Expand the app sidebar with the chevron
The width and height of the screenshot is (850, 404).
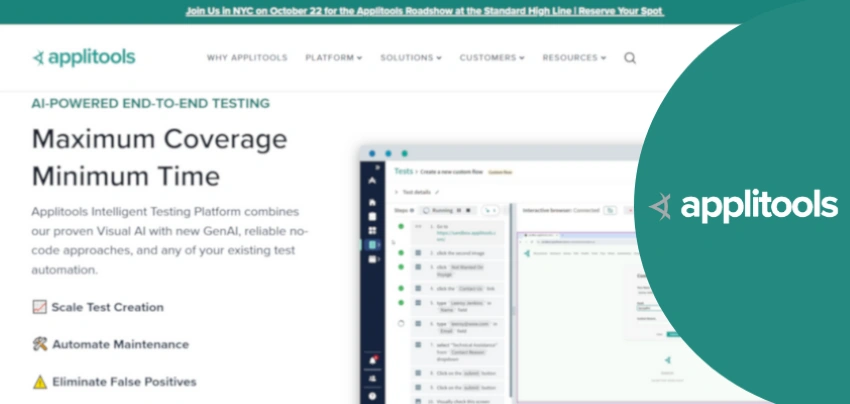(x=377, y=168)
